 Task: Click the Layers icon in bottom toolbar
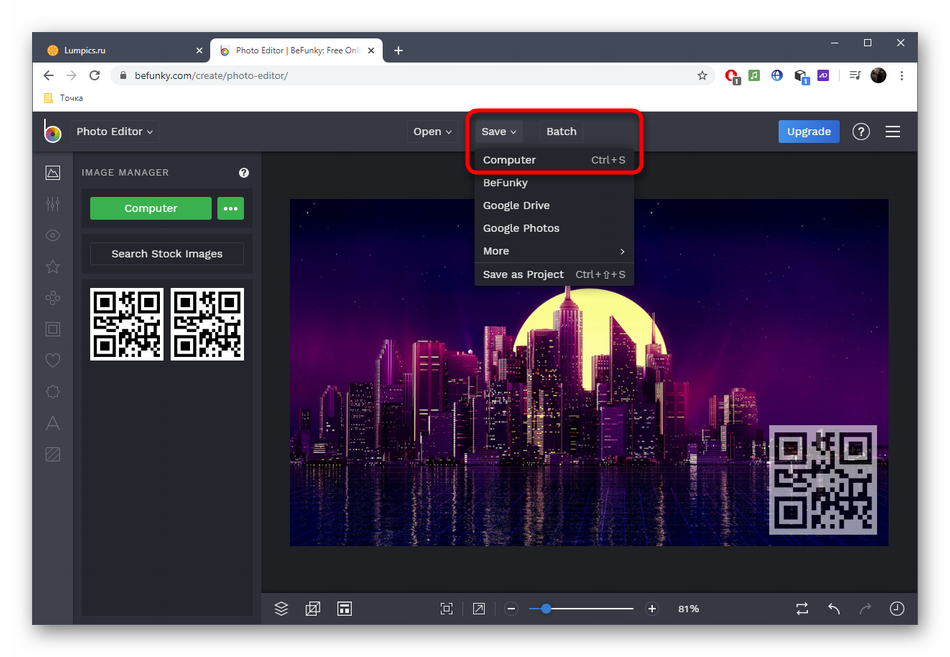(281, 608)
